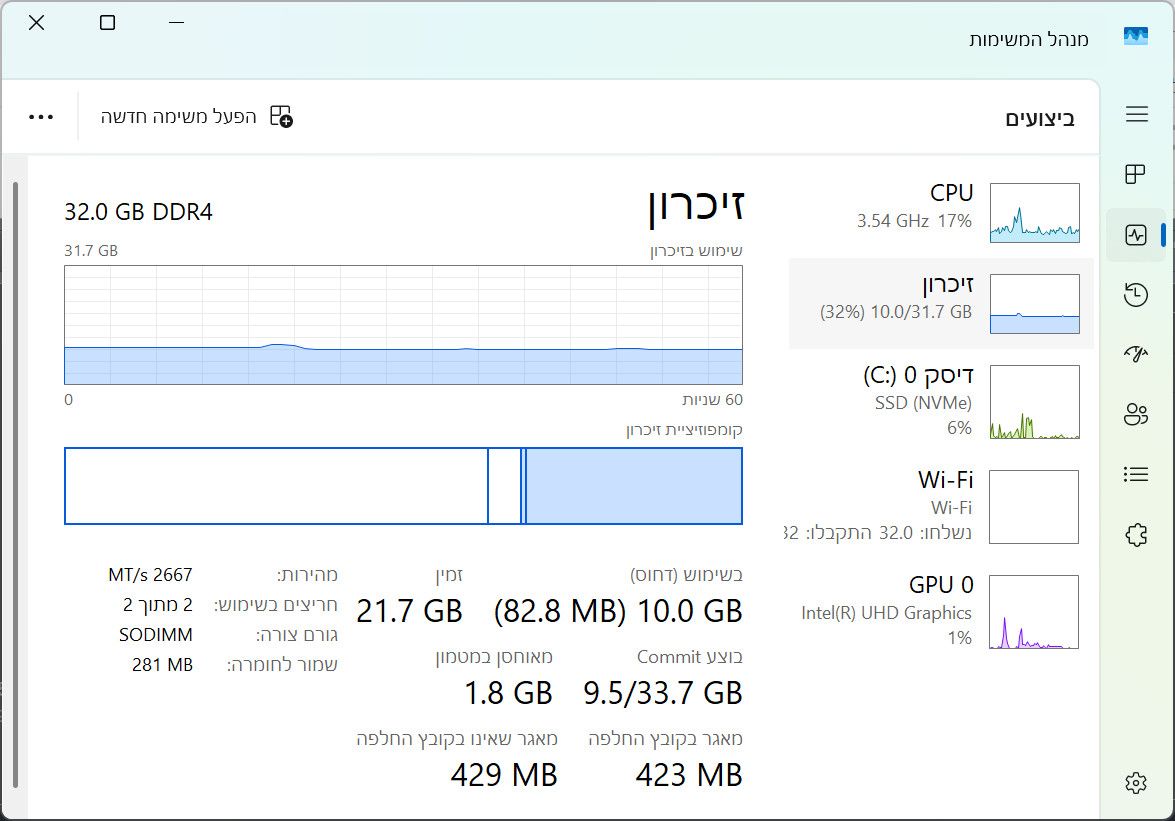Click the memory composition bar

coord(403,485)
